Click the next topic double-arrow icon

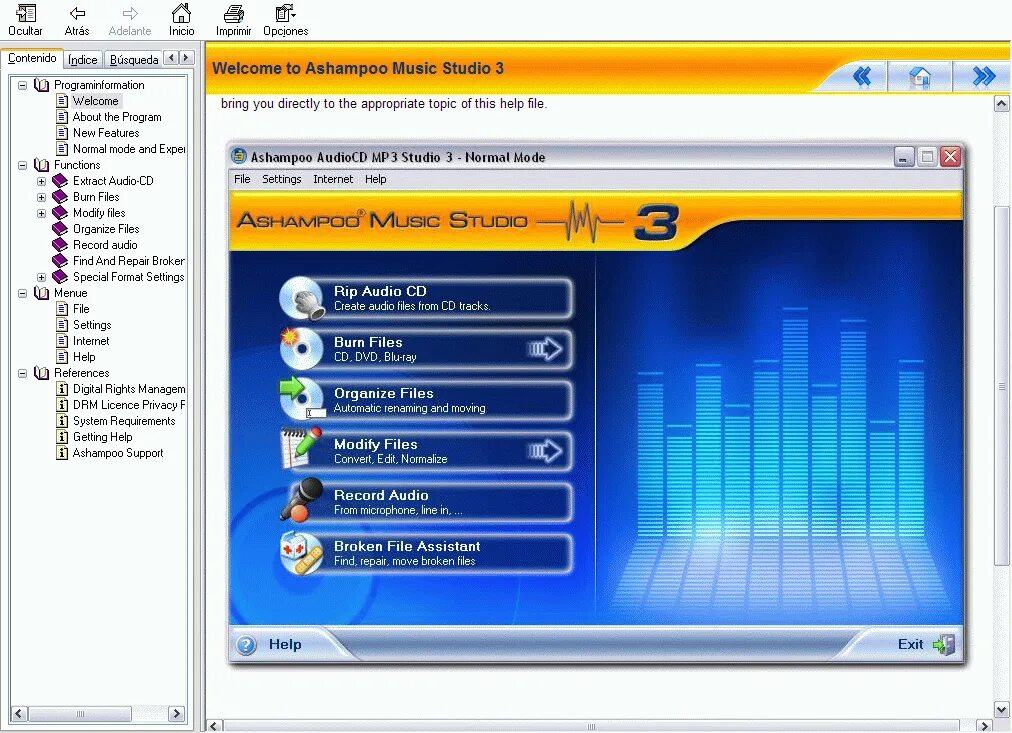coord(984,77)
